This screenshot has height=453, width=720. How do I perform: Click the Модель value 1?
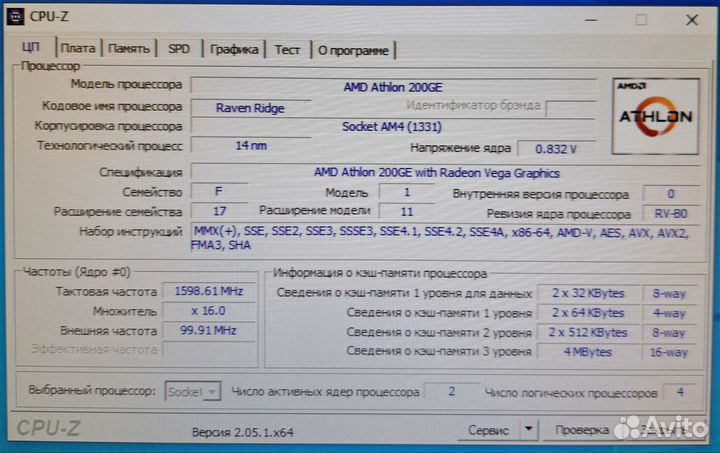(x=406, y=192)
